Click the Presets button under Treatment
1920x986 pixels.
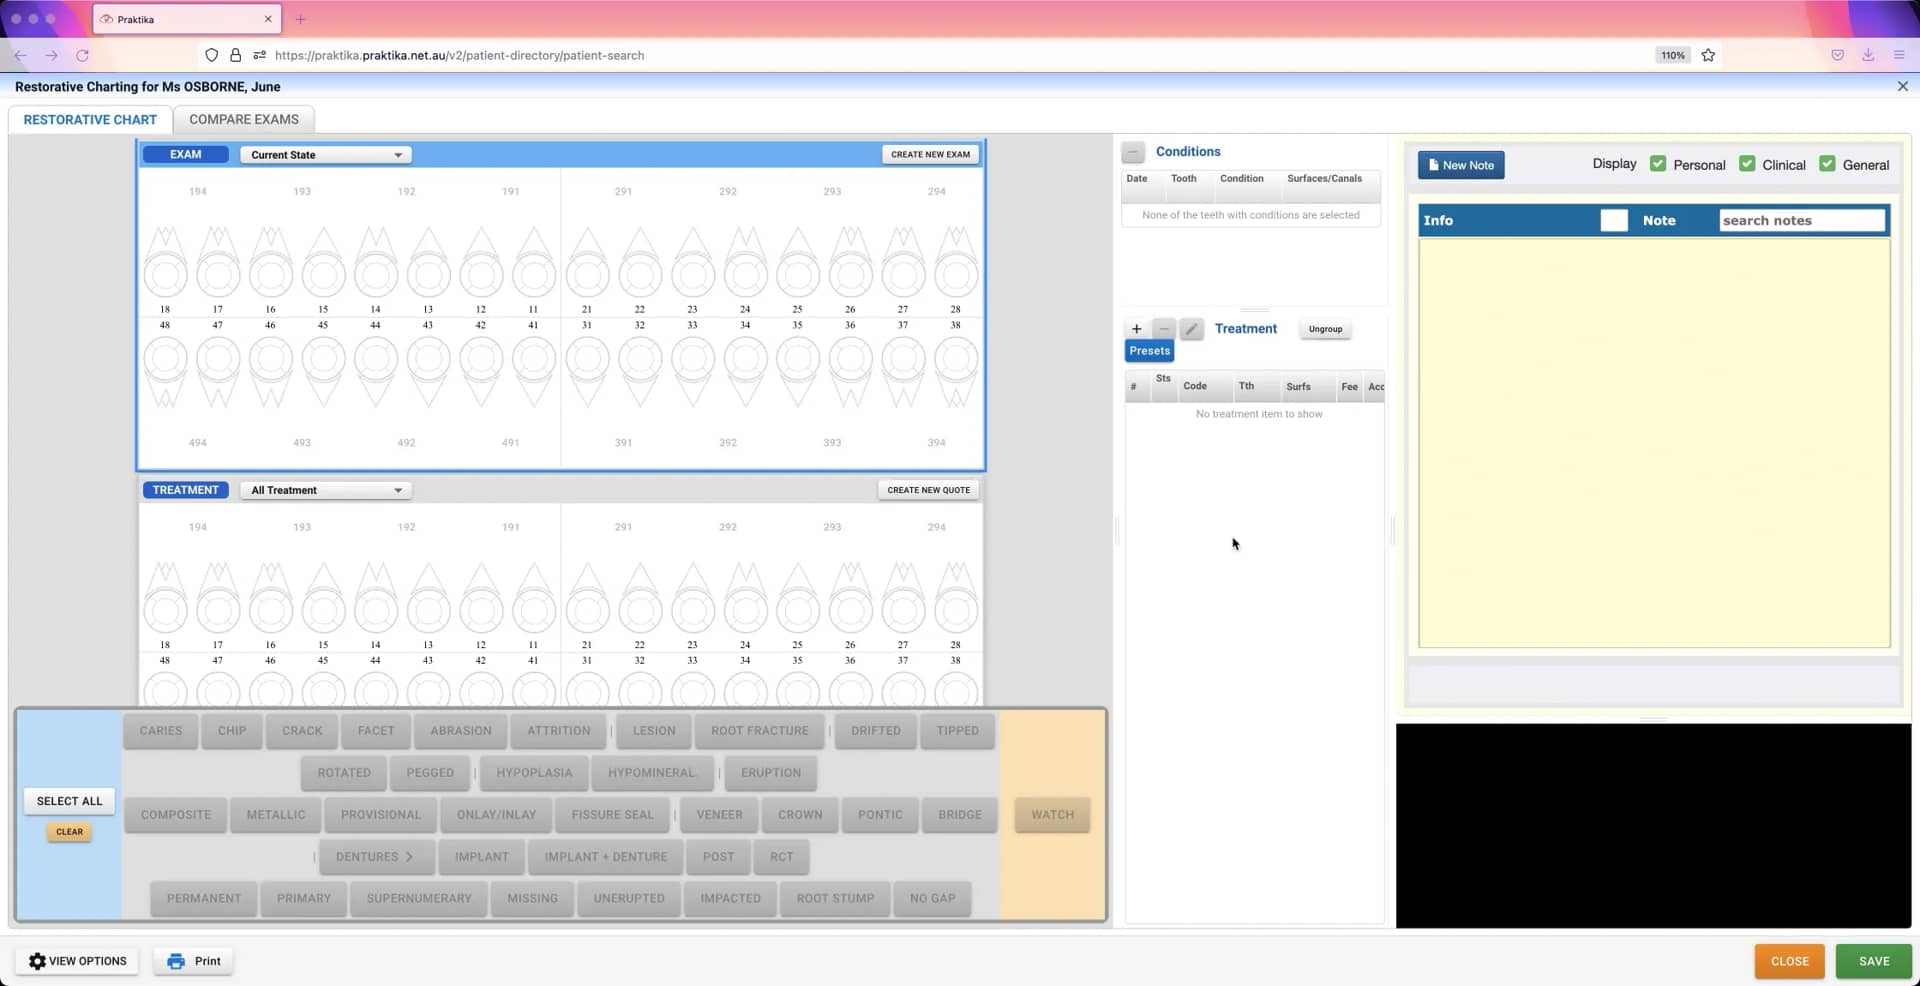coord(1148,350)
